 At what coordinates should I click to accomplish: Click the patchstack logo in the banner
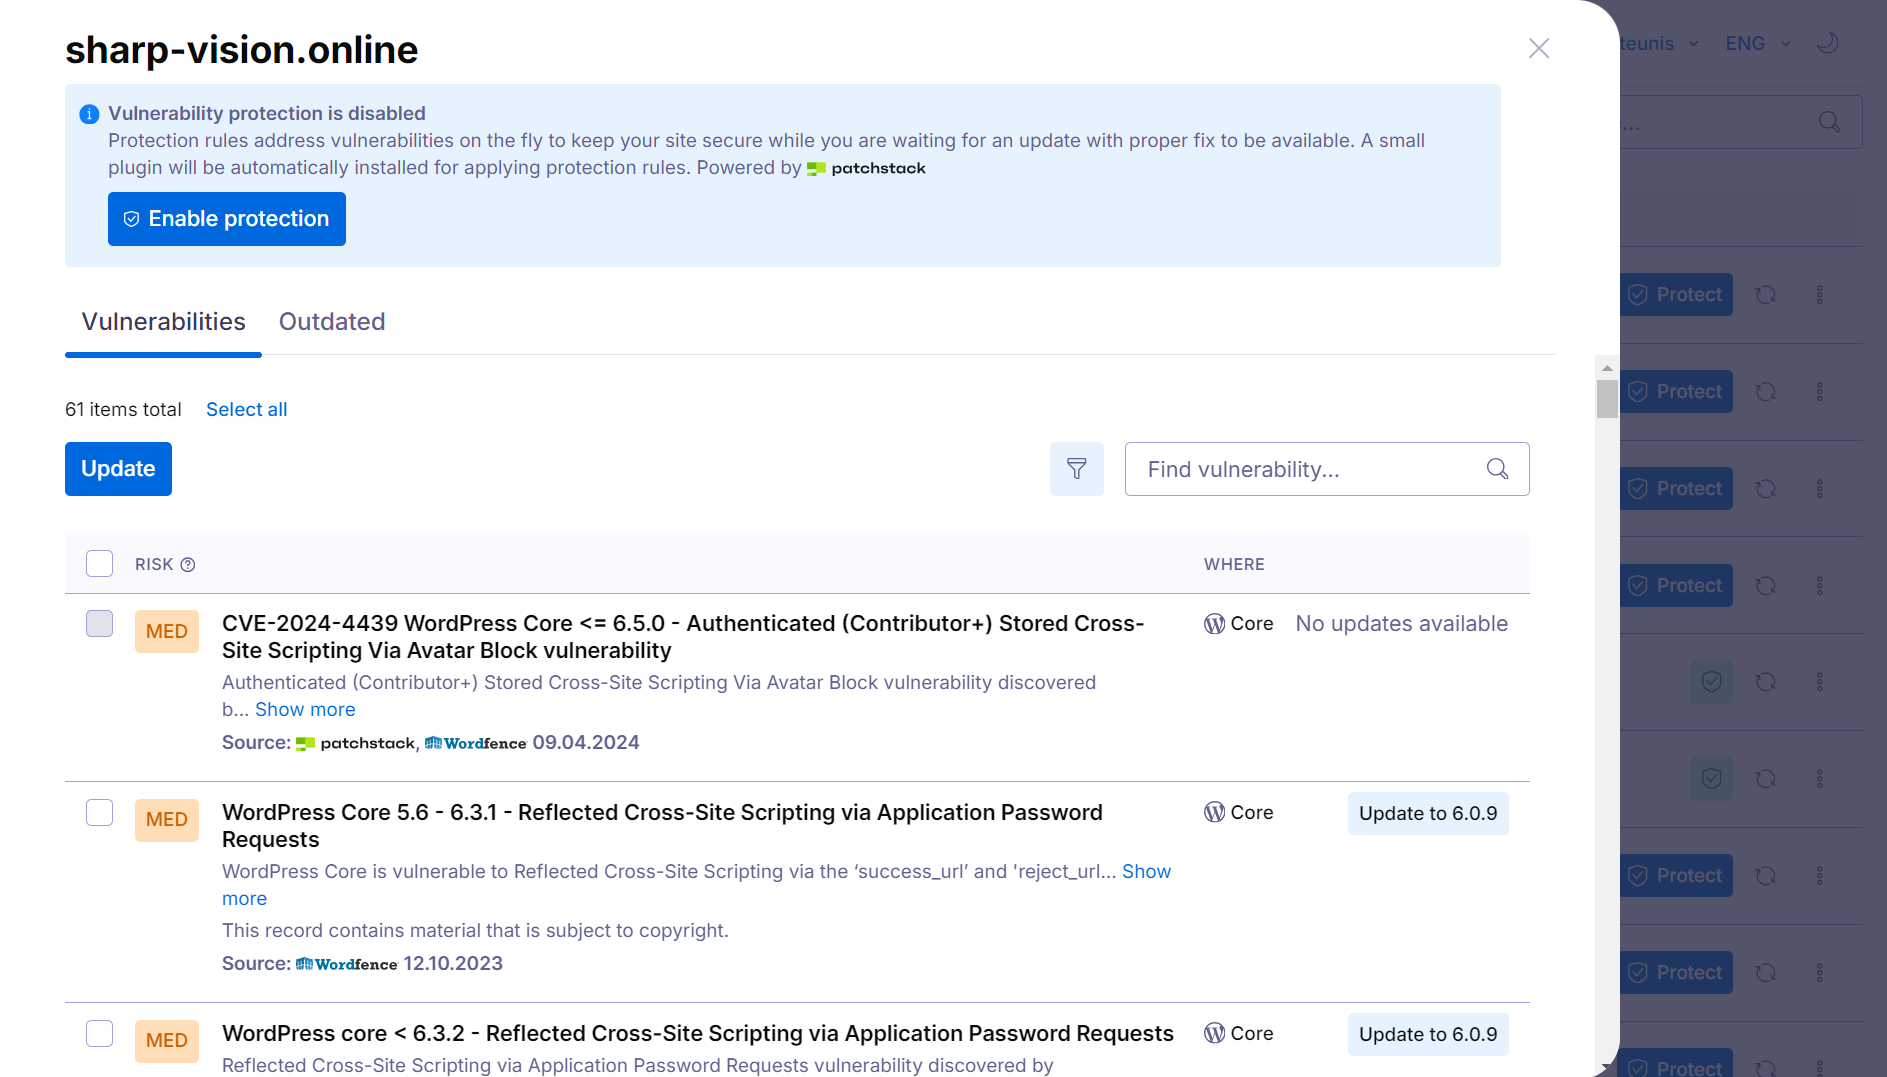[x=866, y=168]
